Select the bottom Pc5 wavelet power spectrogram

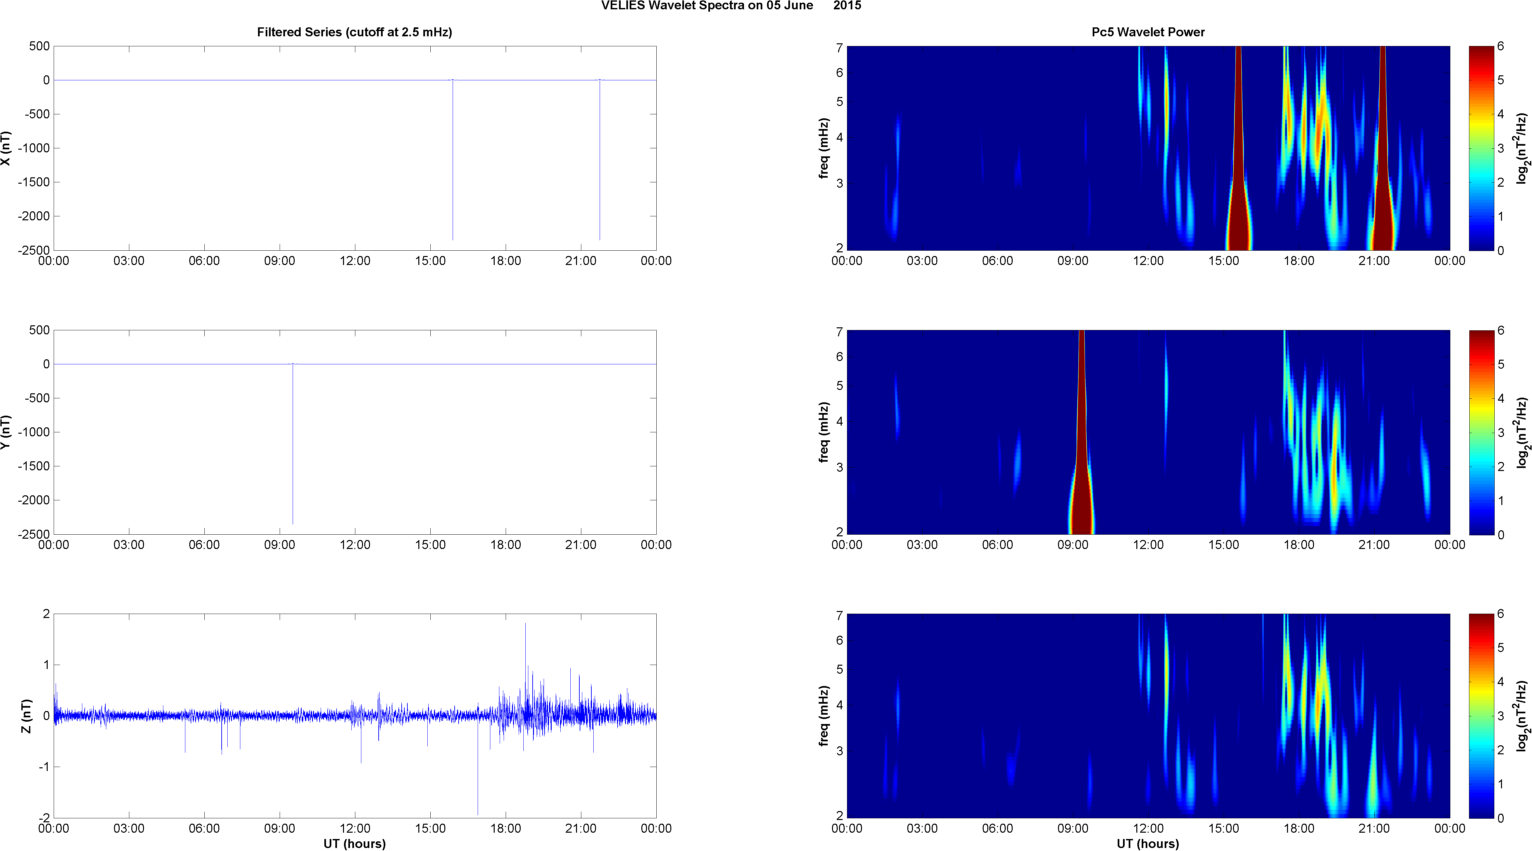coord(1148,716)
